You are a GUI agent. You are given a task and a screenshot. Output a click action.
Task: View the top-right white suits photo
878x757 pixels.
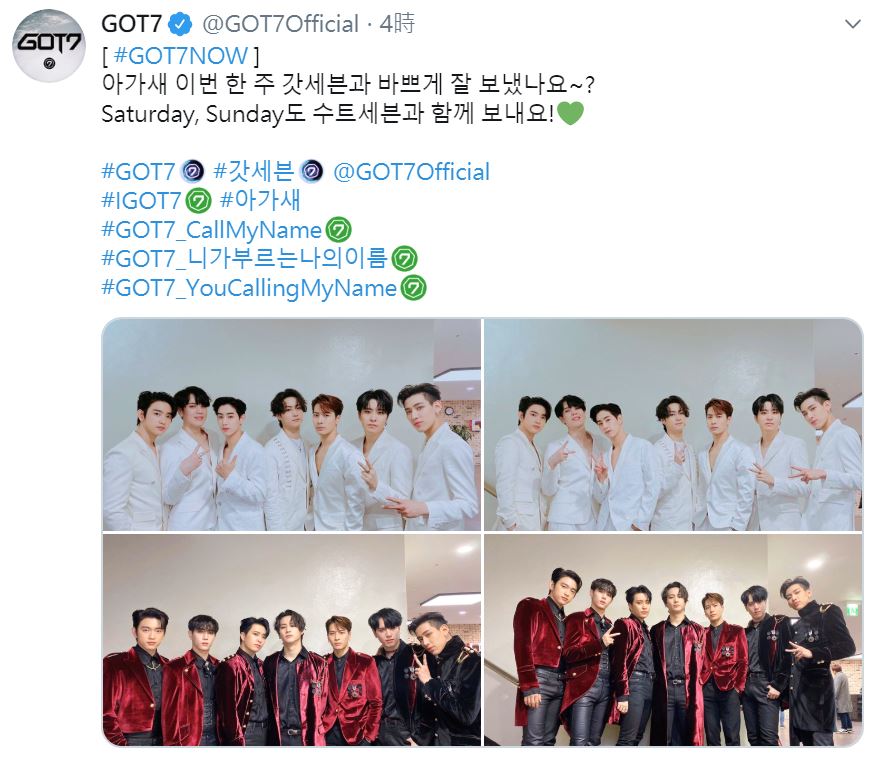click(x=673, y=425)
